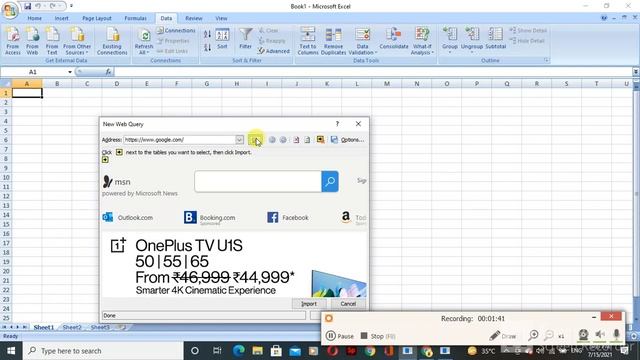Click recorder zoom in magnifier
The width and height of the screenshot is (640, 360).
(533, 336)
